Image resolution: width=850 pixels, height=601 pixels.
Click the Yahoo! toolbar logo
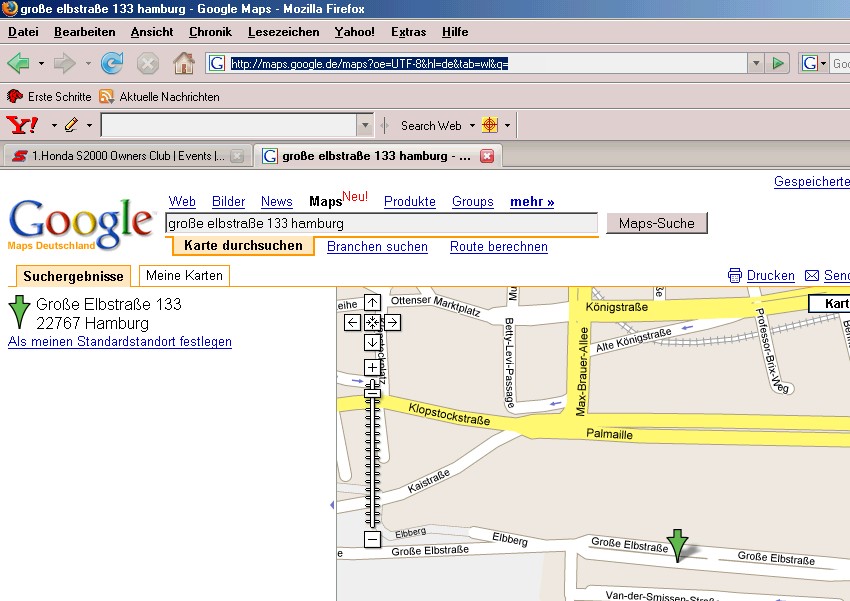pyautogui.click(x=23, y=126)
